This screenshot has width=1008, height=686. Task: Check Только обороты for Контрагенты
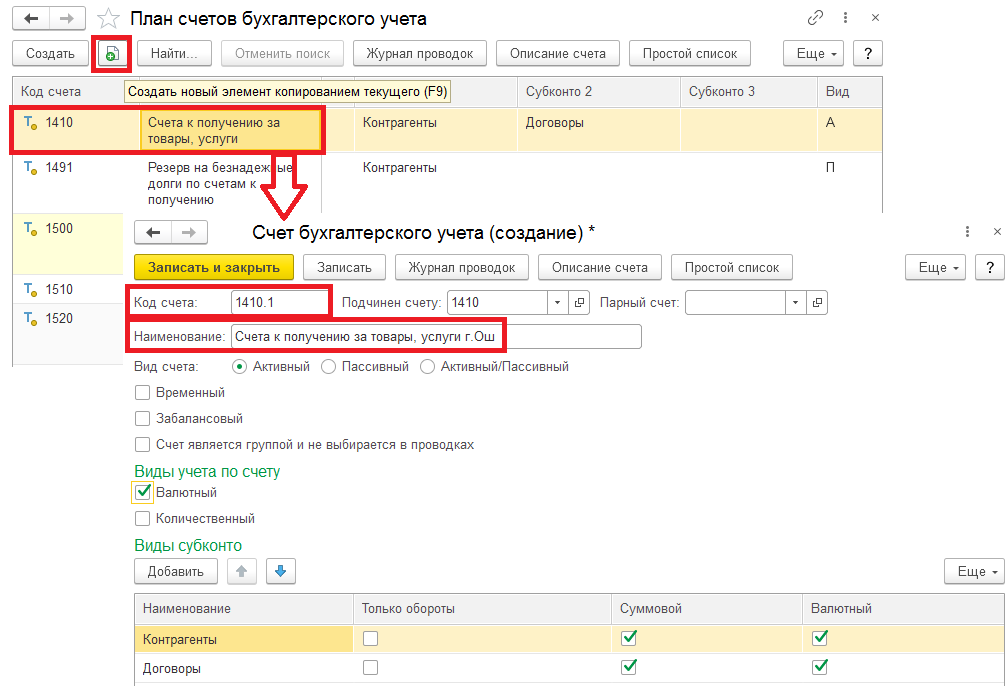pos(371,638)
